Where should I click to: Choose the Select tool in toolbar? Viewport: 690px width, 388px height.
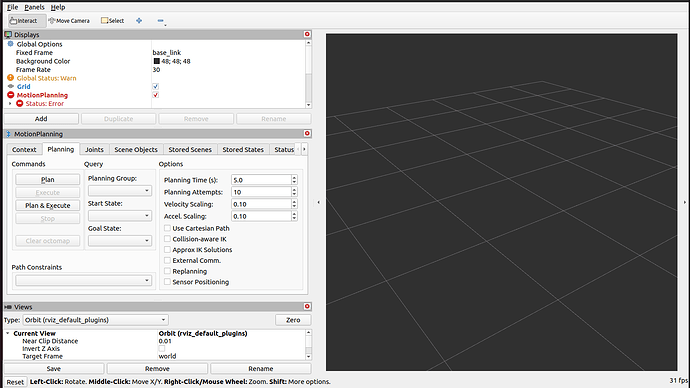click(113, 21)
